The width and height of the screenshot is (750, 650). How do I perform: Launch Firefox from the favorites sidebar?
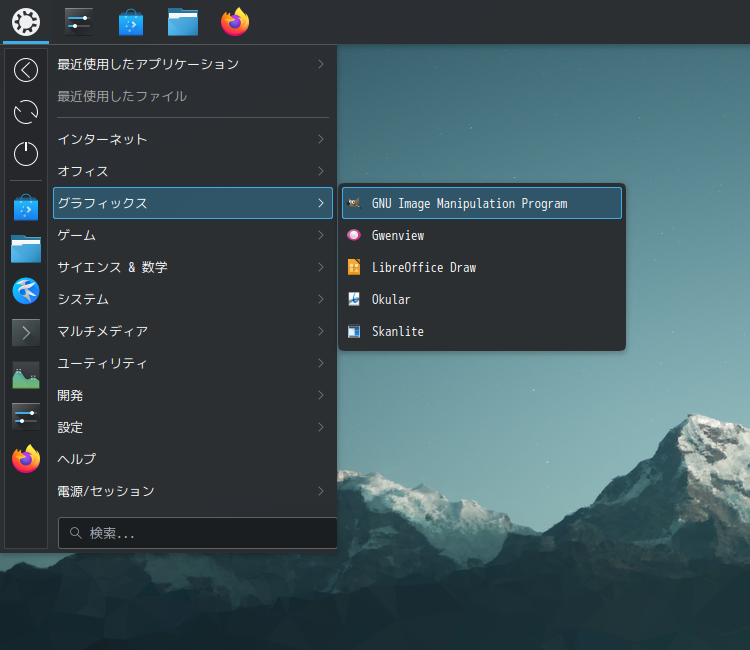(x=26, y=459)
